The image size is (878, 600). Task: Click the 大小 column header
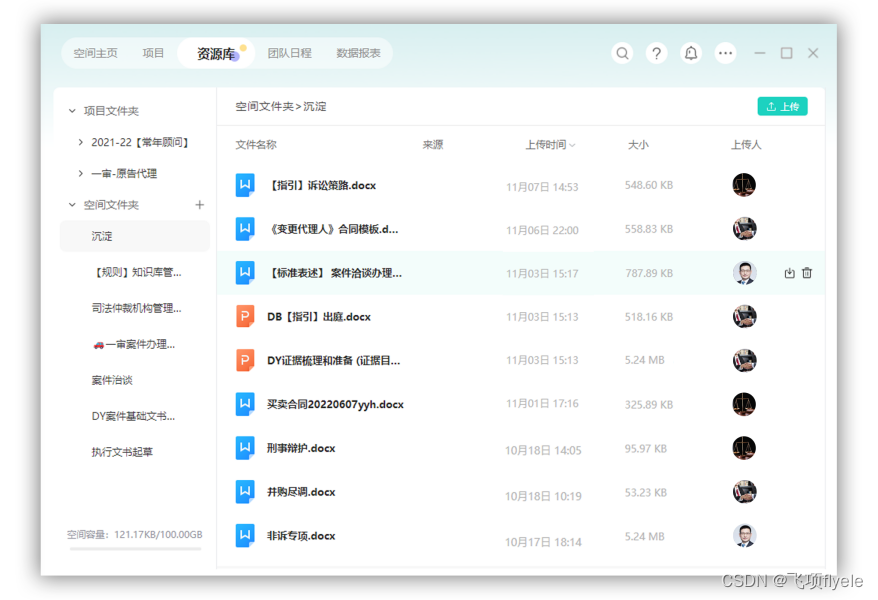(x=638, y=145)
